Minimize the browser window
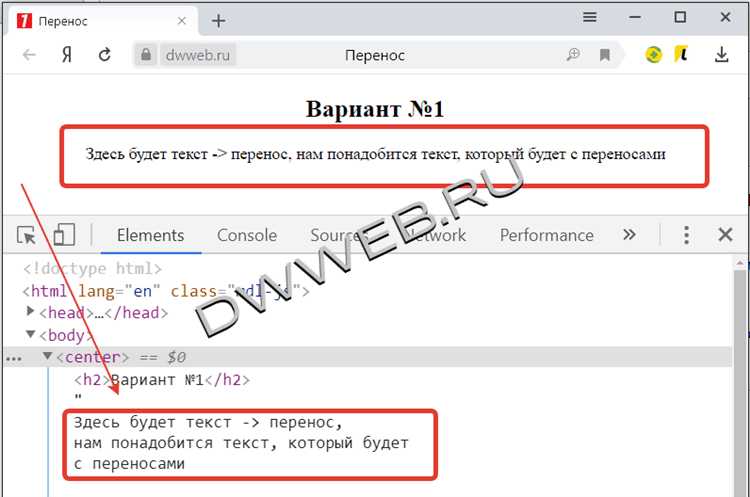Screen dimensions: 750x497 pos(635,17)
